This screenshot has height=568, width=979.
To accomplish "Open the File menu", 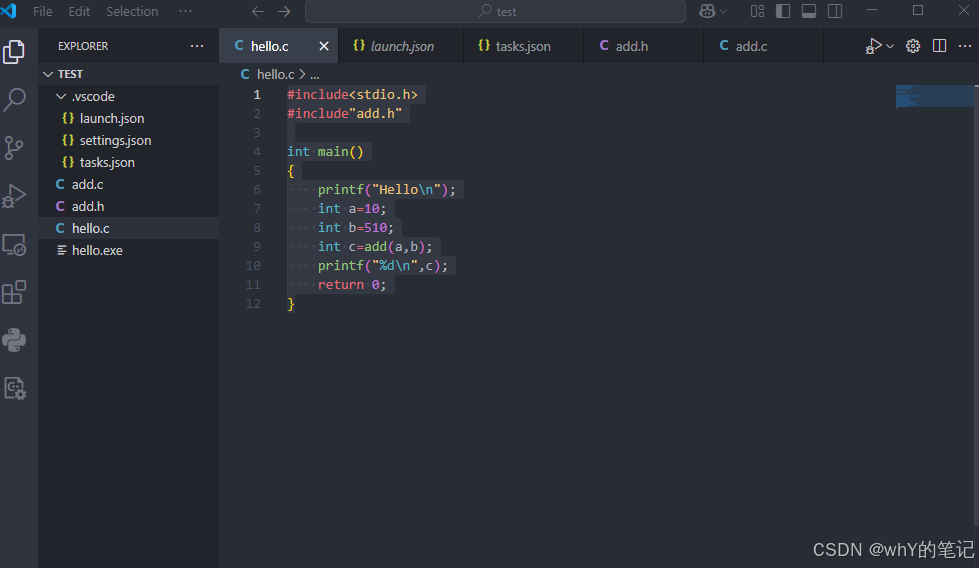I will coord(42,11).
